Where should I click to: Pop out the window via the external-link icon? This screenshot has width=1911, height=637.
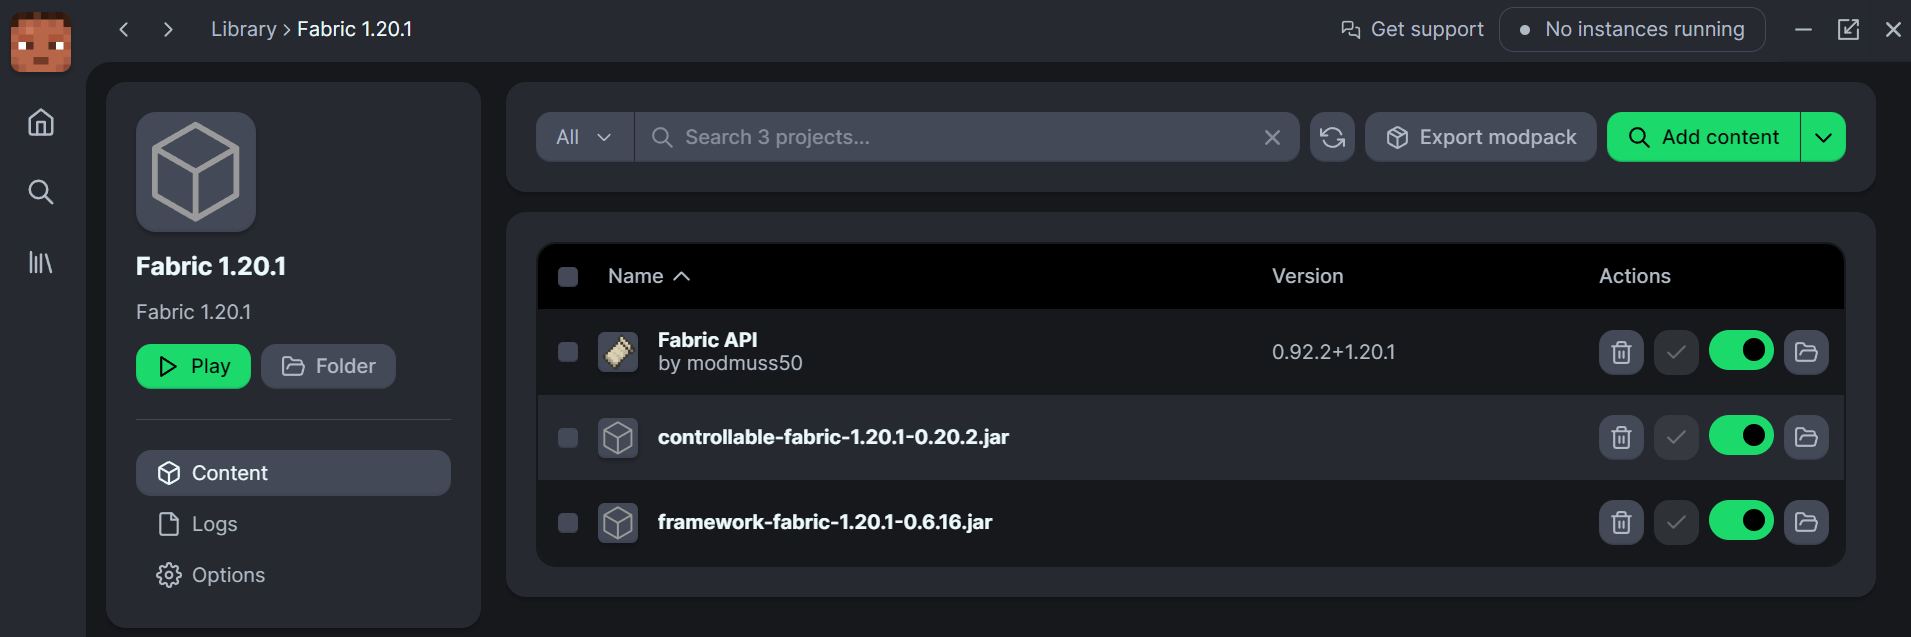[x=1848, y=29]
